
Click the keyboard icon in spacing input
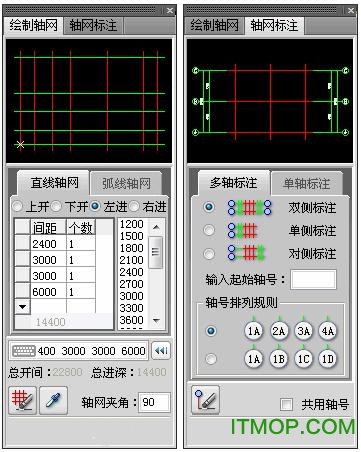click(x=24, y=351)
